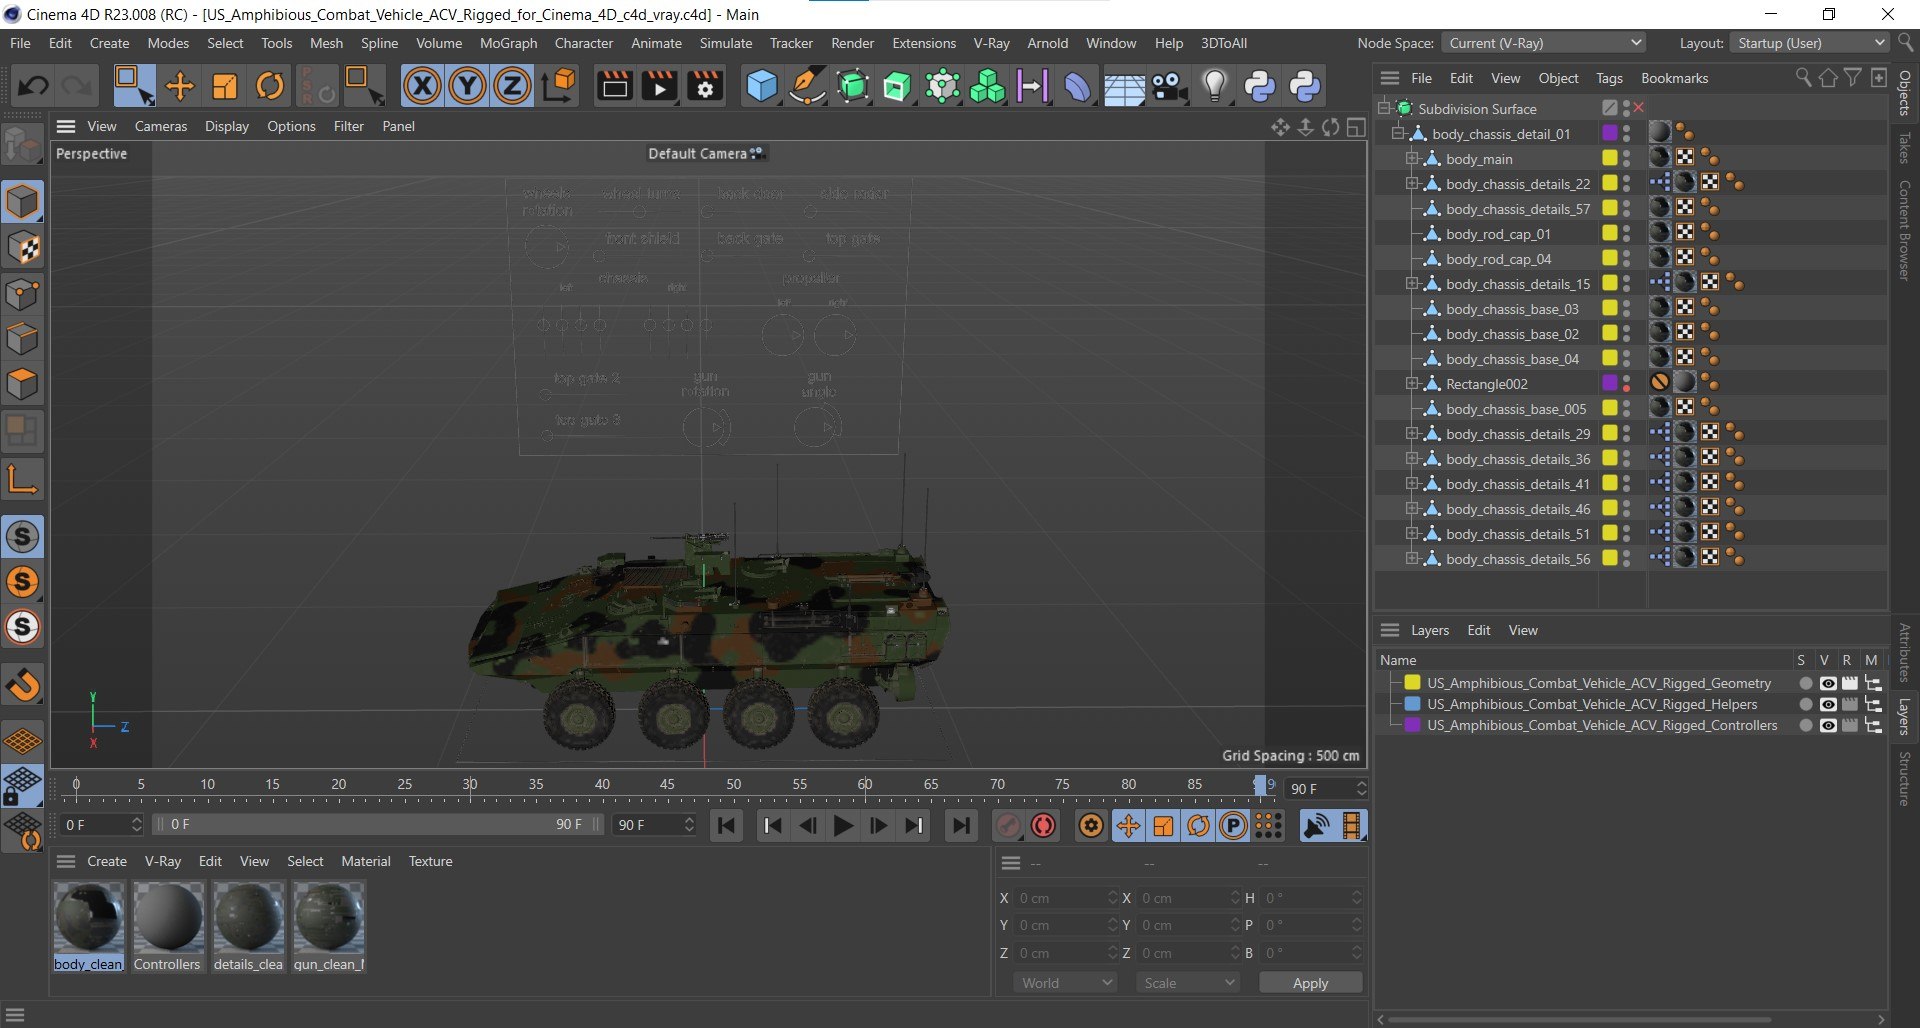Toggle X axis lock
Screen dimensions: 1920x1028
(x=422, y=86)
